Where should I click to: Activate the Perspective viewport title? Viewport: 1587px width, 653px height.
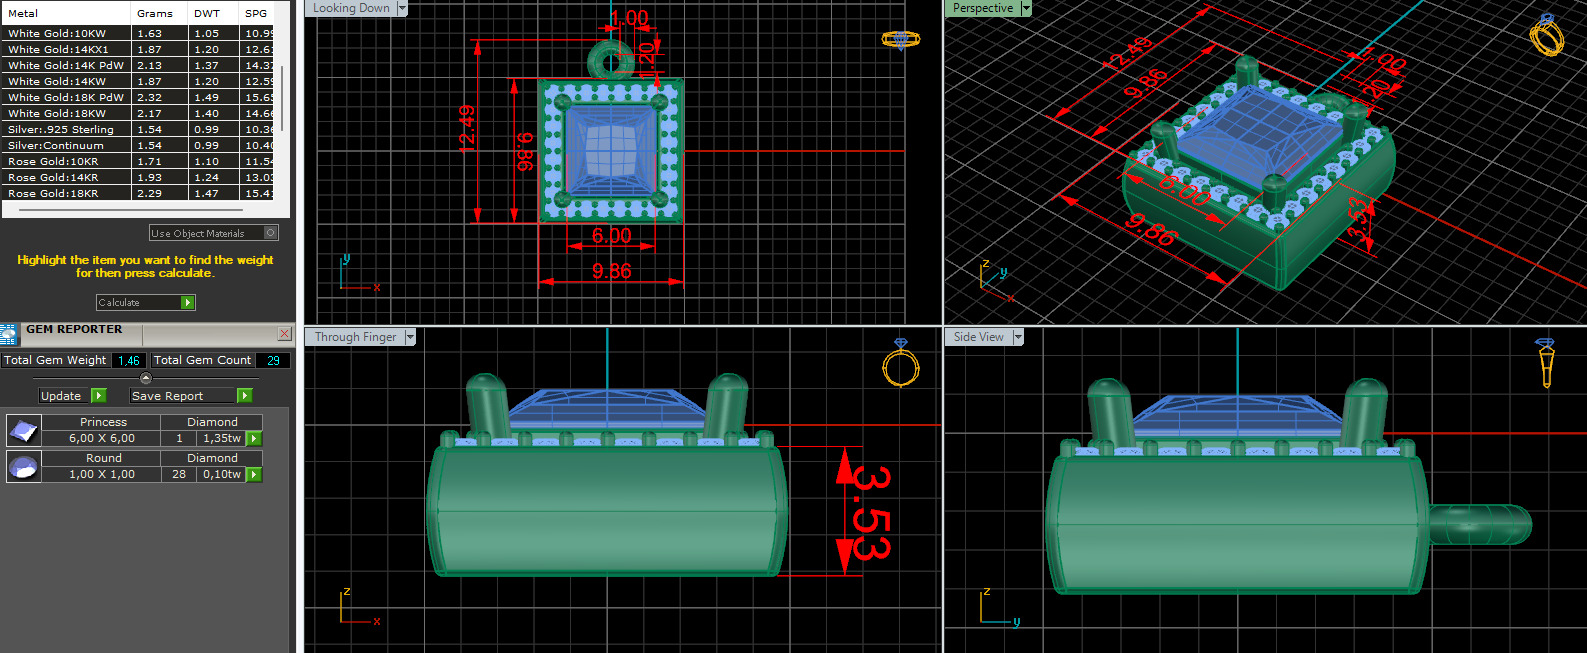pyautogui.click(x=983, y=8)
